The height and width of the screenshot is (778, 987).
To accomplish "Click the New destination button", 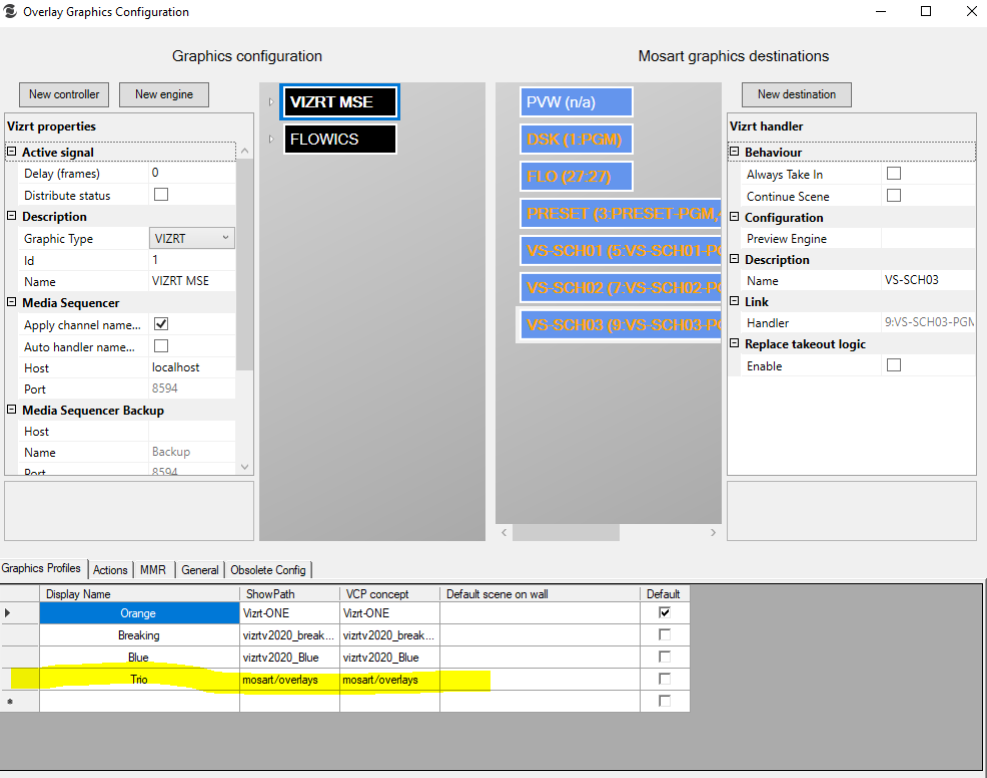I will coord(796,94).
